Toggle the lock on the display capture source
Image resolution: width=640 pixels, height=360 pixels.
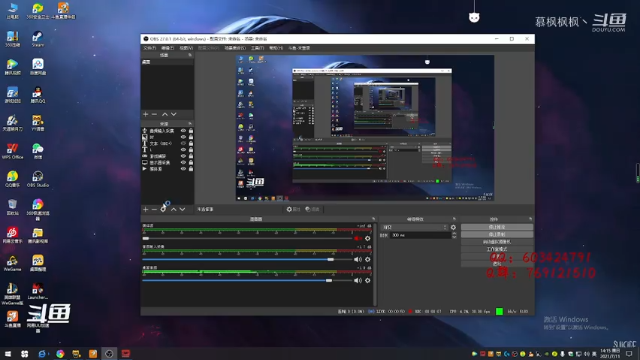191,162
